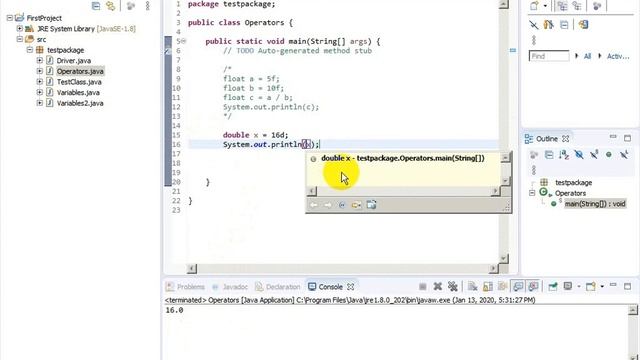Click into the task list Find field
Screen dimensions: 640x360
coord(549,56)
